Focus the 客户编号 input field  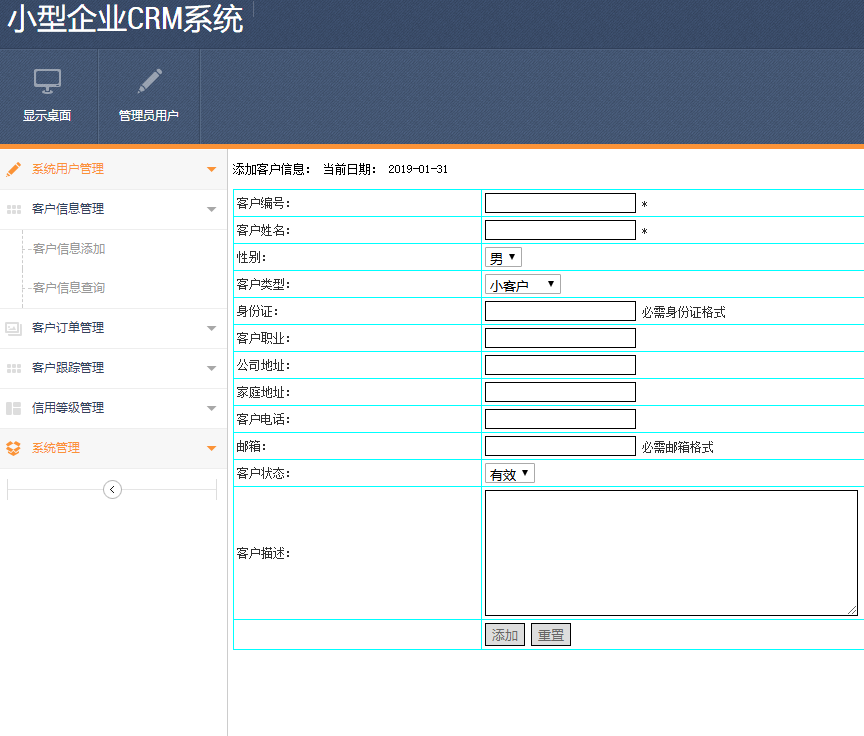pyautogui.click(x=560, y=203)
